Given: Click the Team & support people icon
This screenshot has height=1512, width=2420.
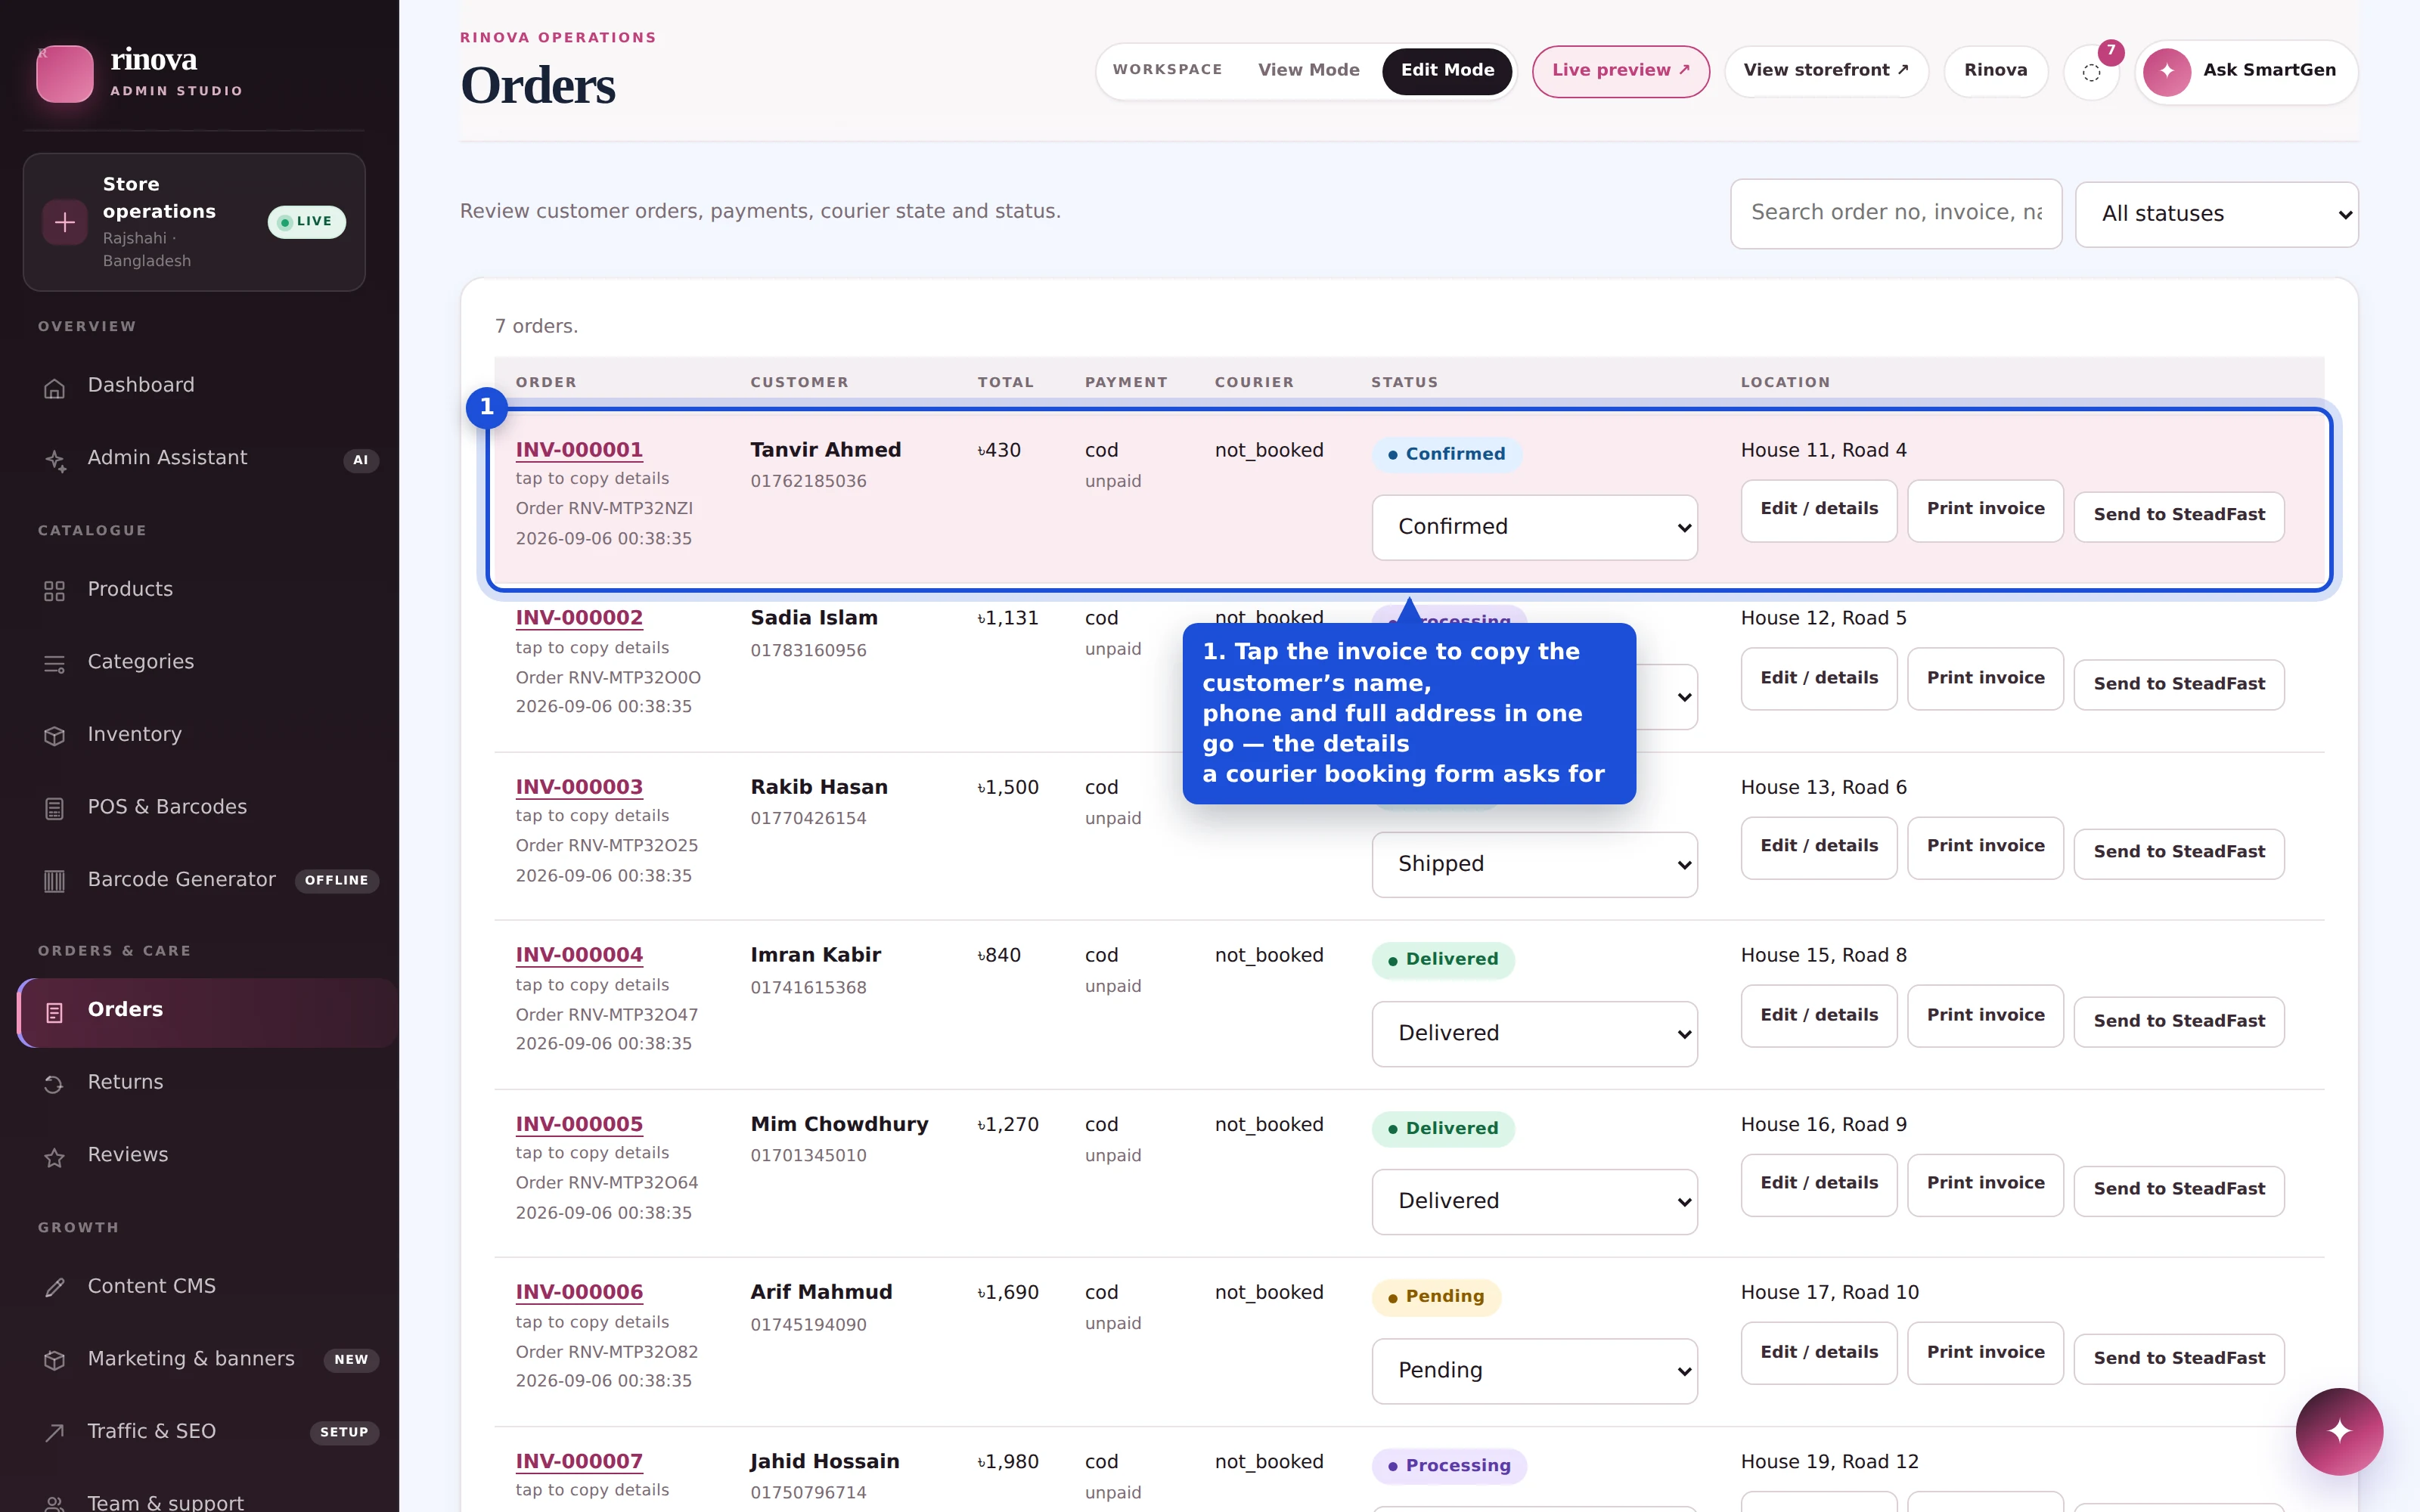Looking at the screenshot, I should (55, 1503).
